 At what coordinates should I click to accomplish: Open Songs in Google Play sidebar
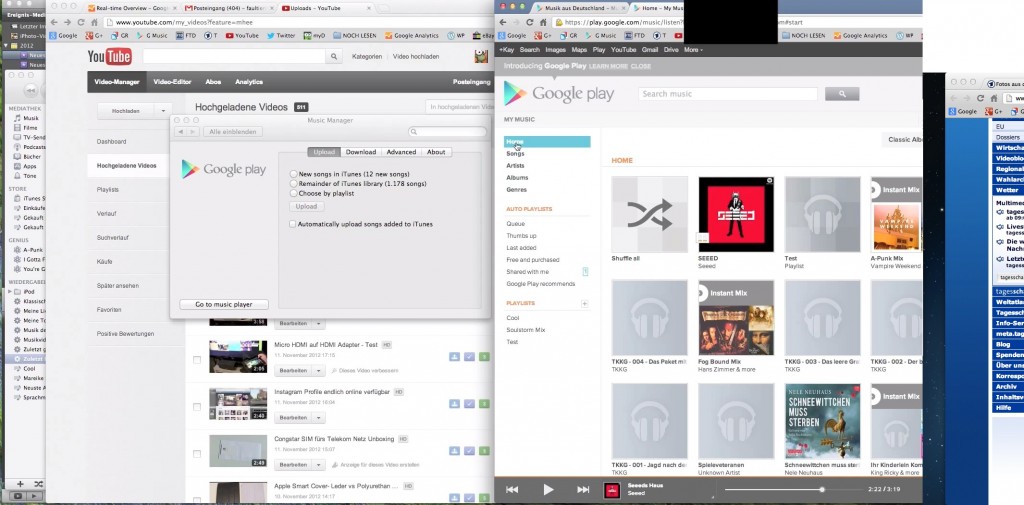515,154
